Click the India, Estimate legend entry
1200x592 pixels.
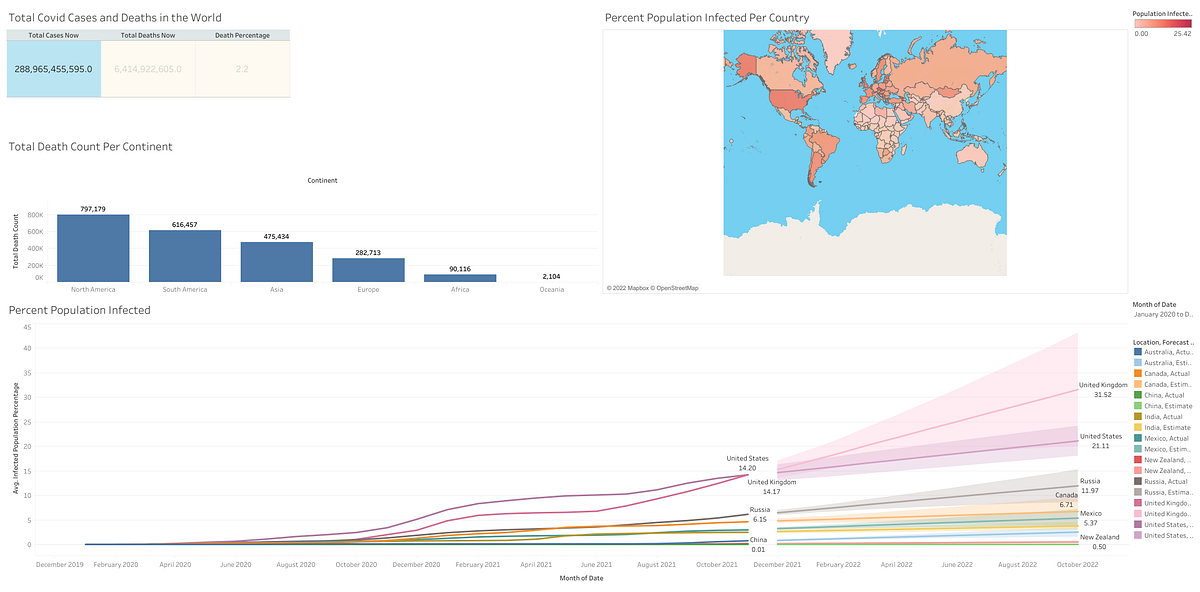pyautogui.click(x=1163, y=427)
